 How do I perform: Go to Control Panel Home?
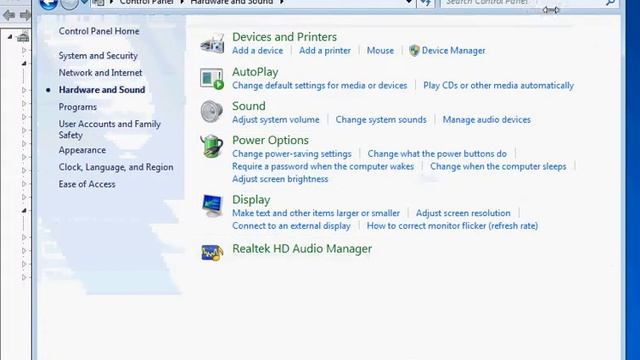[99, 31]
